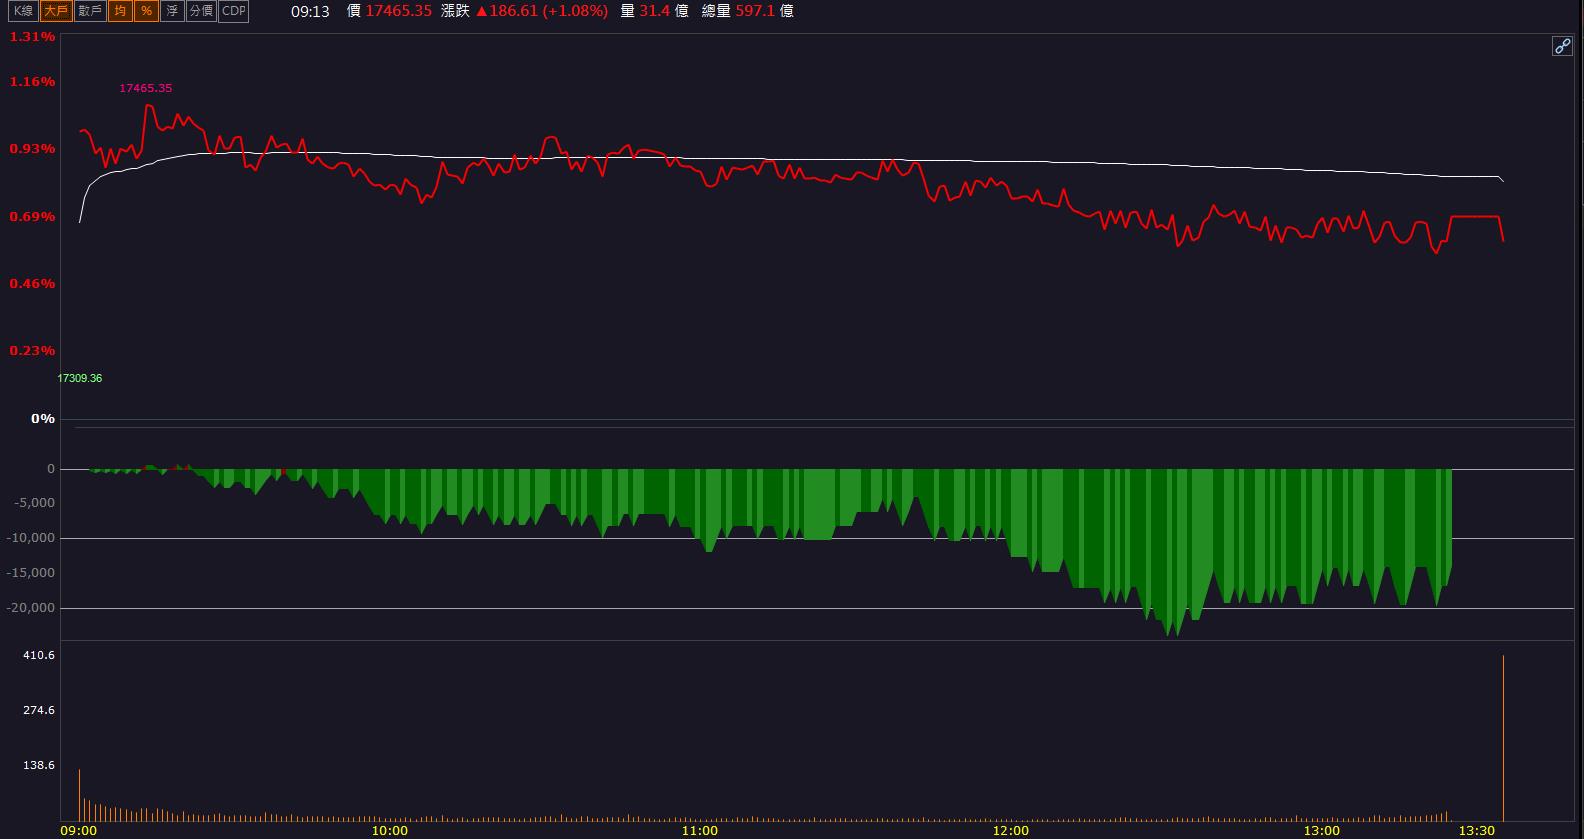Enable the CDP button
The width and height of the screenshot is (1584, 839).
tap(233, 11)
